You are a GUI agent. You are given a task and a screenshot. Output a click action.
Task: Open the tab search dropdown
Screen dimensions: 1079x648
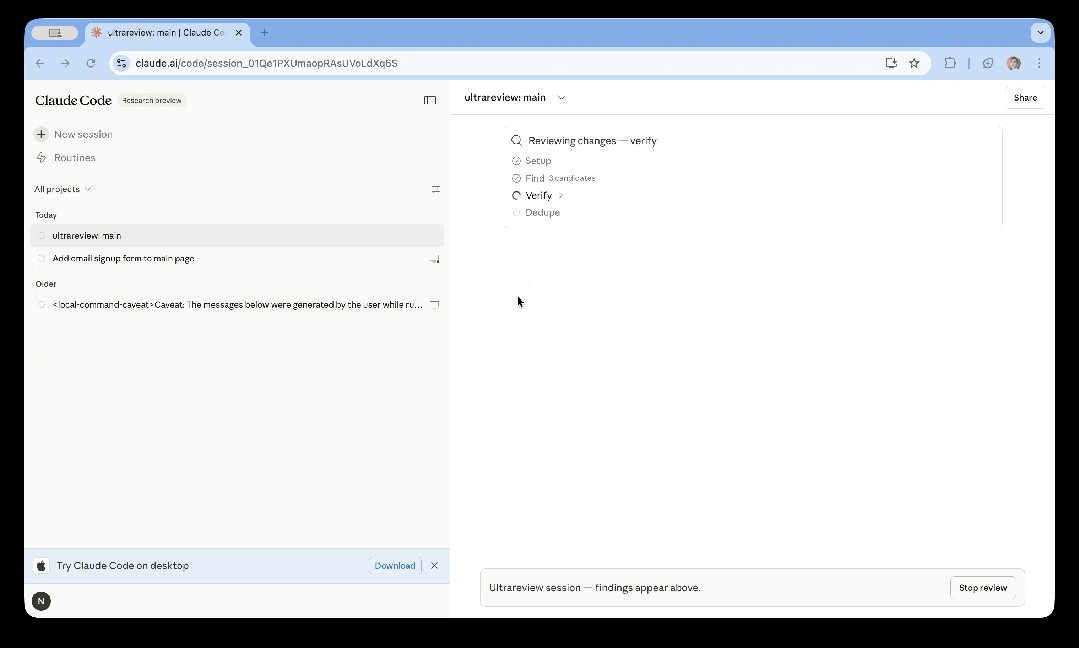coord(1040,32)
